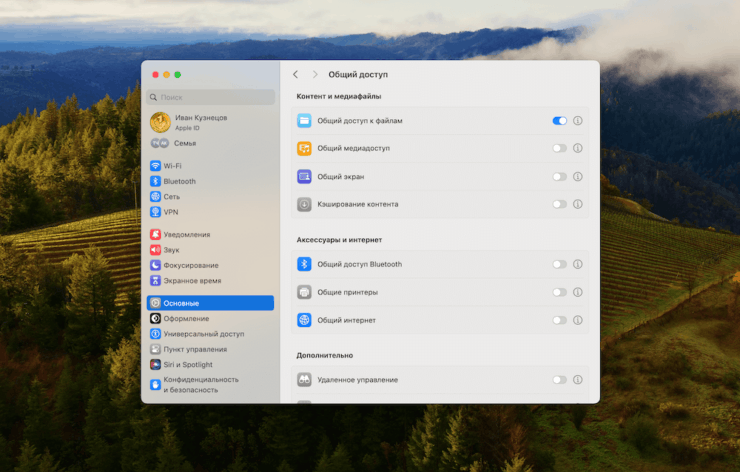Screen dimensions: 740x472
Task: Click the Wi-Fi icon in sidebar
Action: click(156, 166)
